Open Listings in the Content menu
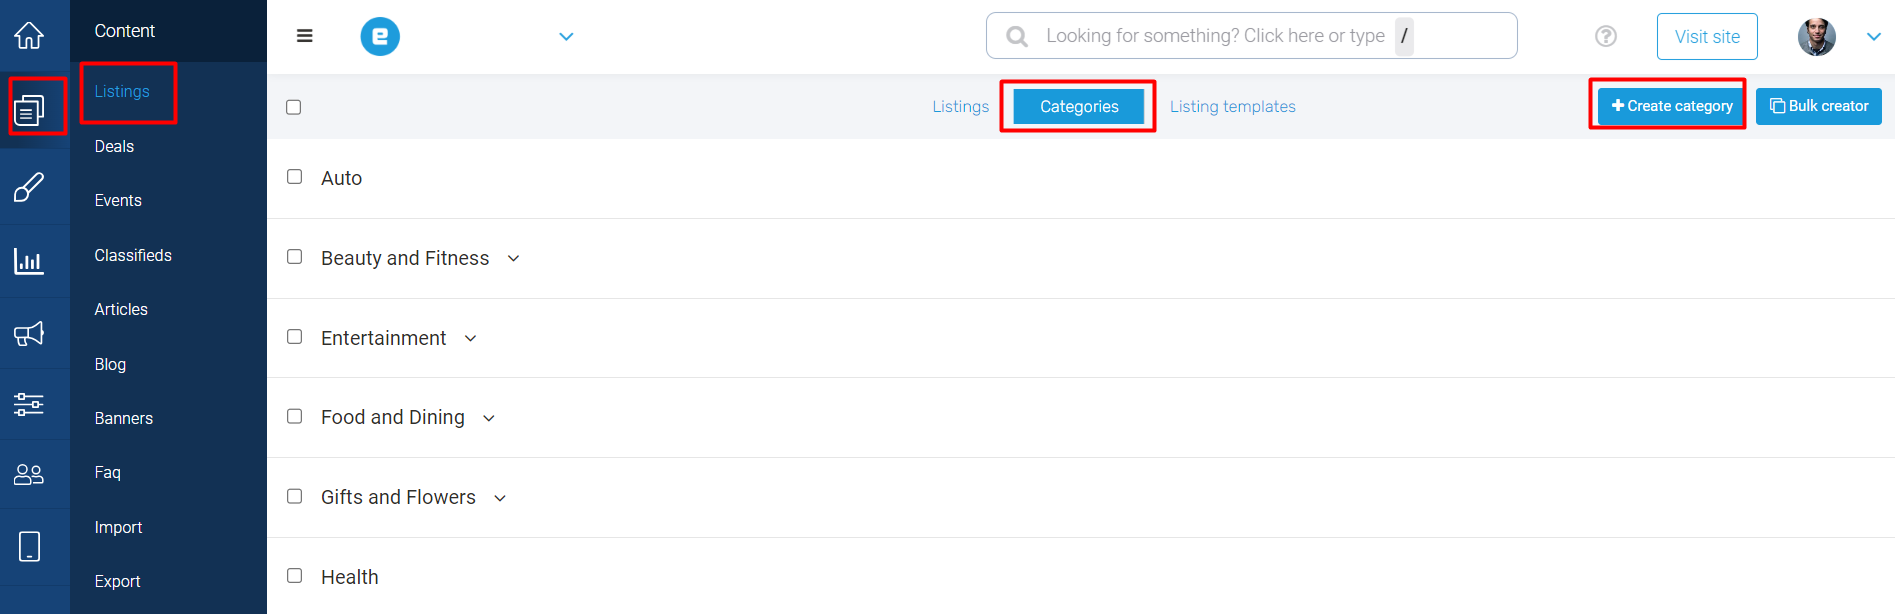1895x614 pixels. pyautogui.click(x=122, y=91)
